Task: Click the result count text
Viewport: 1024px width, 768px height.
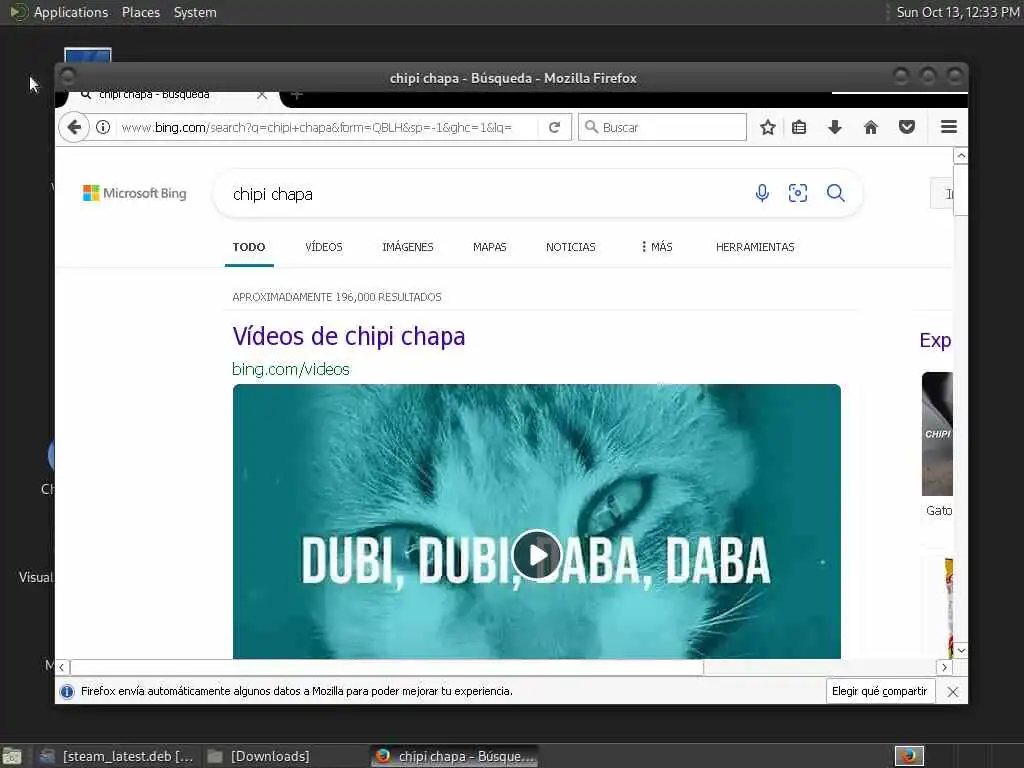Action: click(x=337, y=297)
